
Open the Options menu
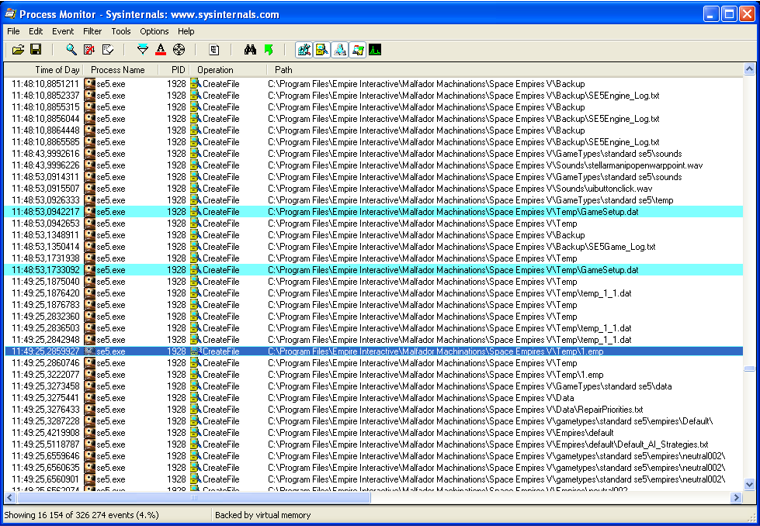coord(154,32)
